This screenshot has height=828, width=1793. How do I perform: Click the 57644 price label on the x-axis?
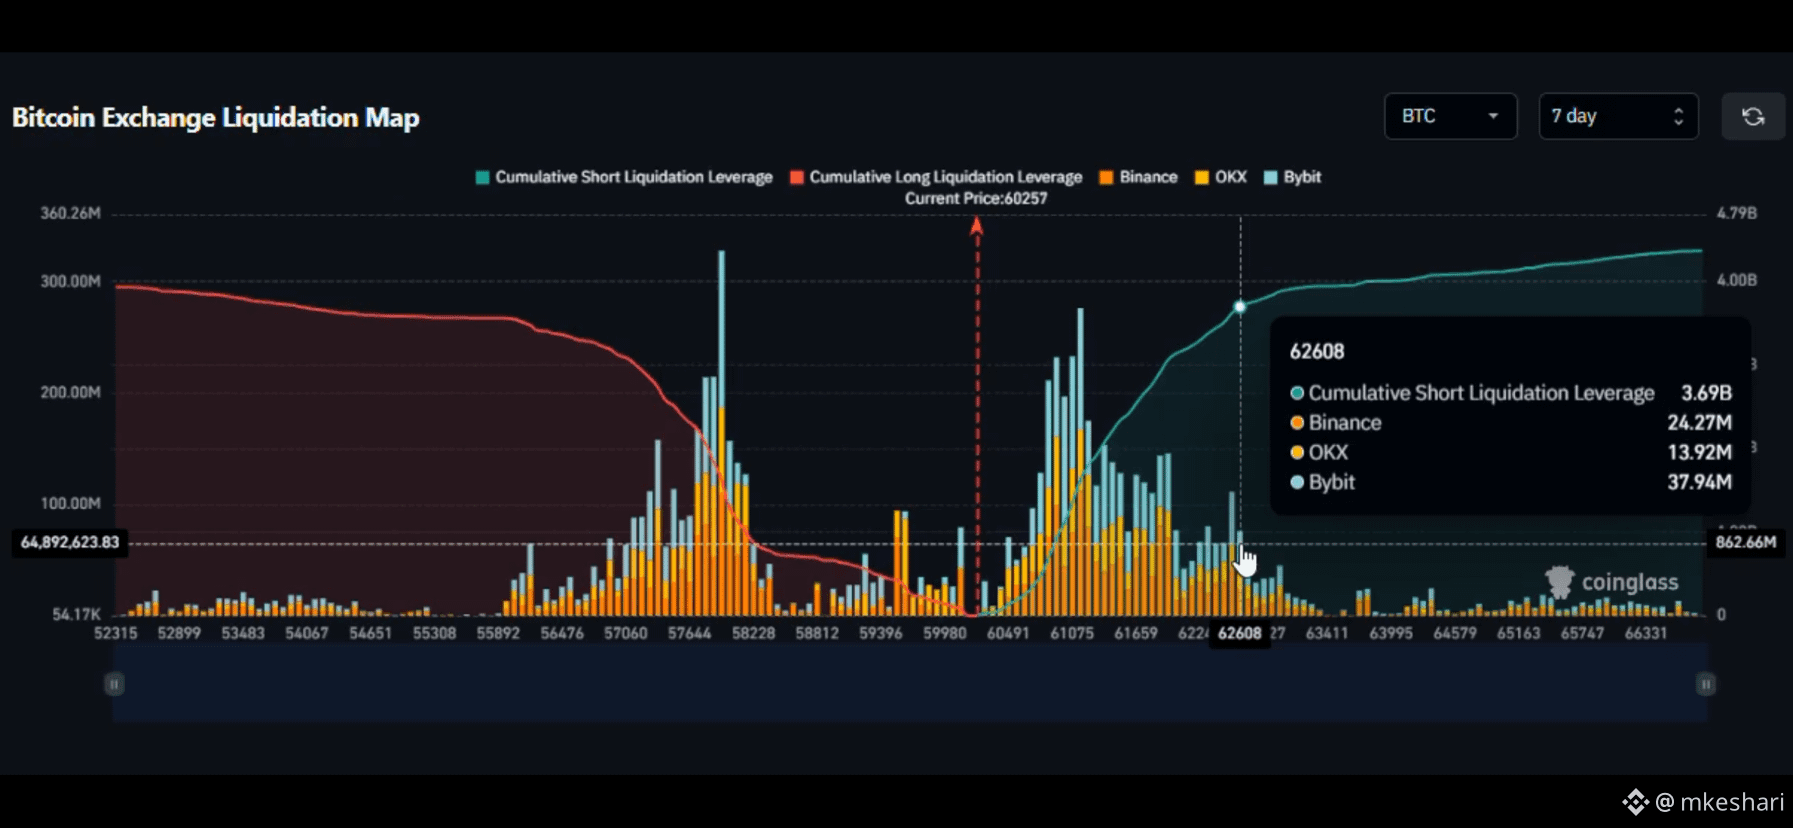690,633
